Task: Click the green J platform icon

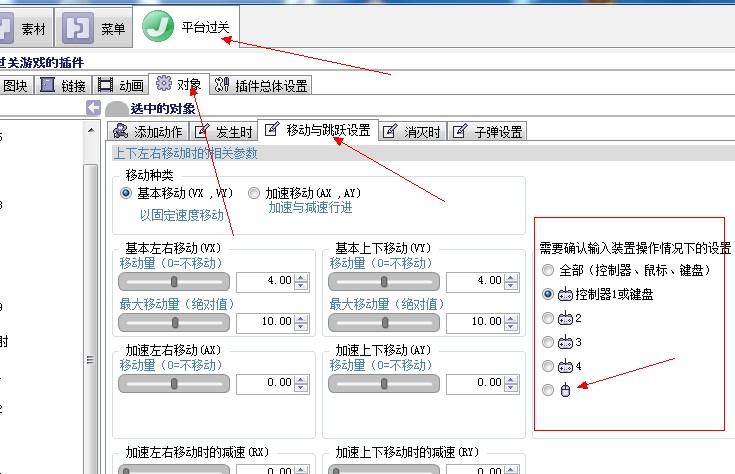Action: pos(158,27)
